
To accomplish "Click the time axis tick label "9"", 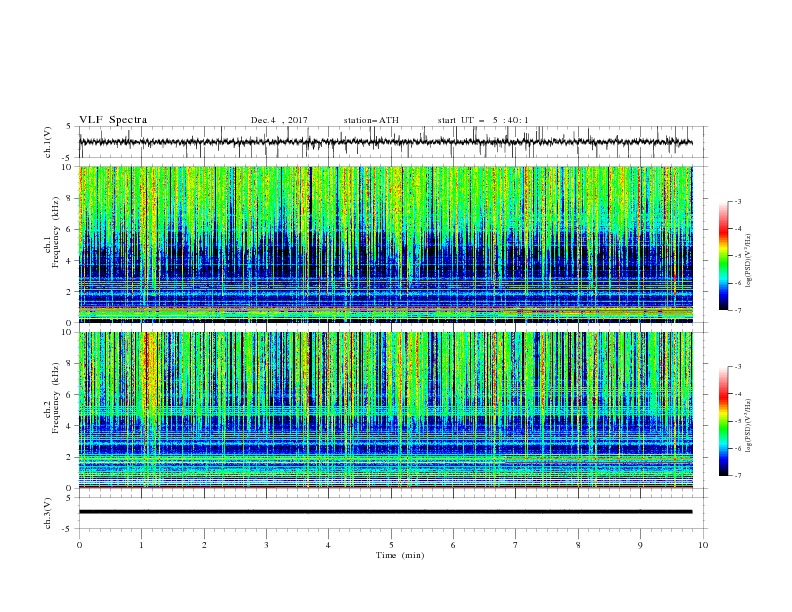I will click(640, 545).
